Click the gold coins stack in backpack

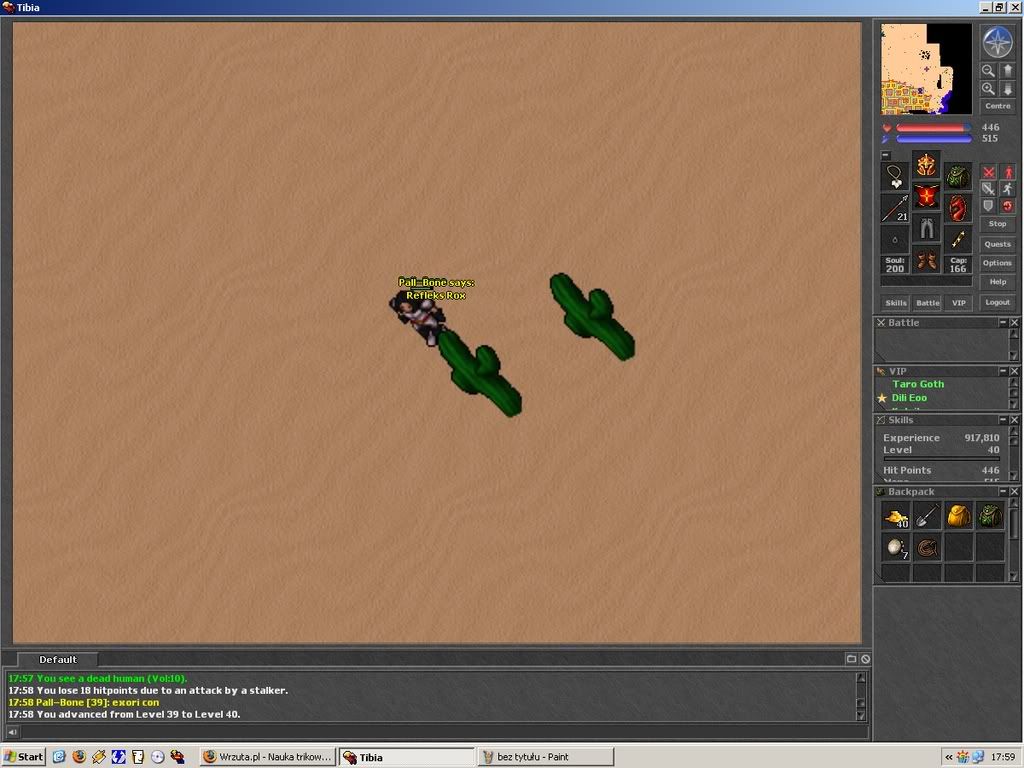[x=895, y=517]
